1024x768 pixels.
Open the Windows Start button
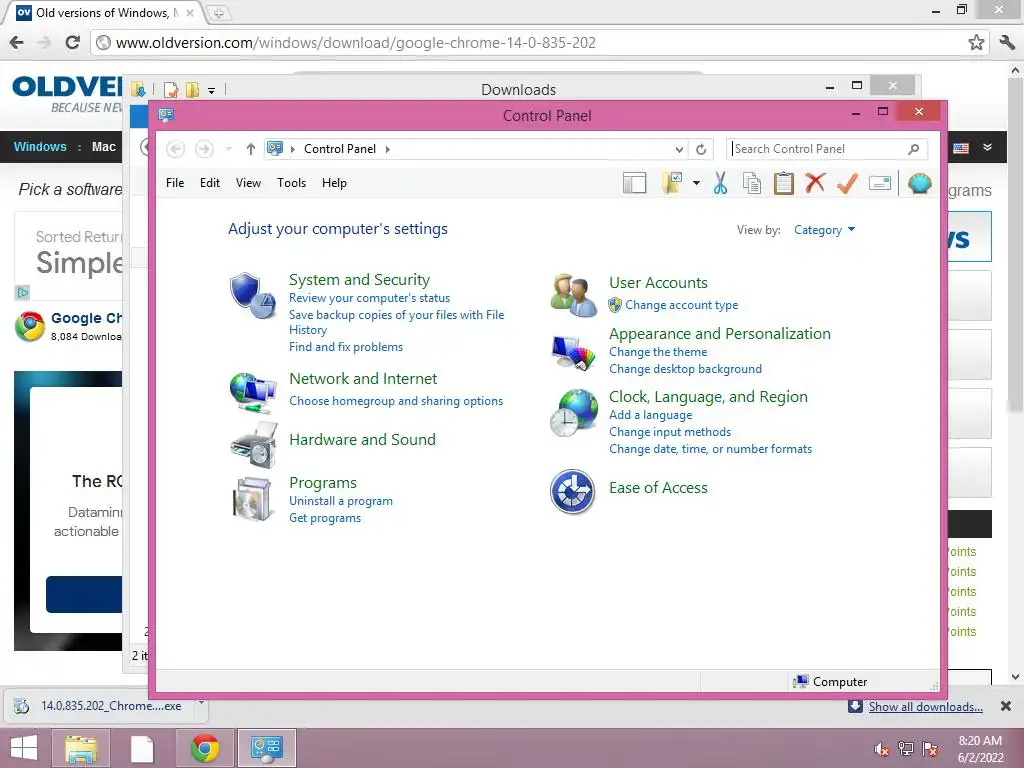24,748
